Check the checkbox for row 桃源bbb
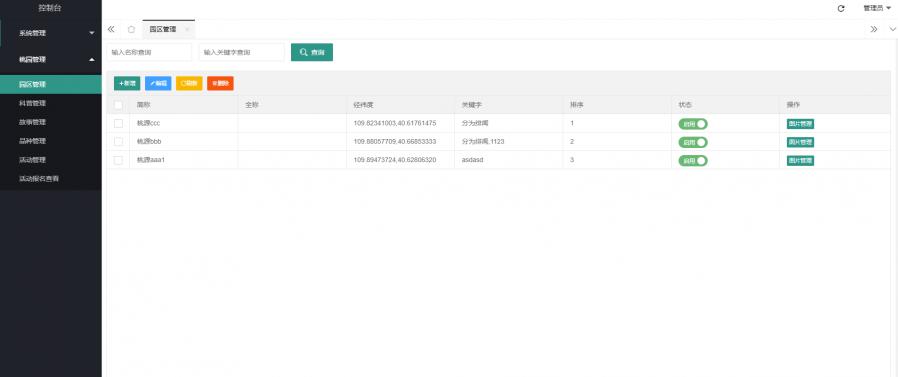The image size is (898, 377). (118, 142)
